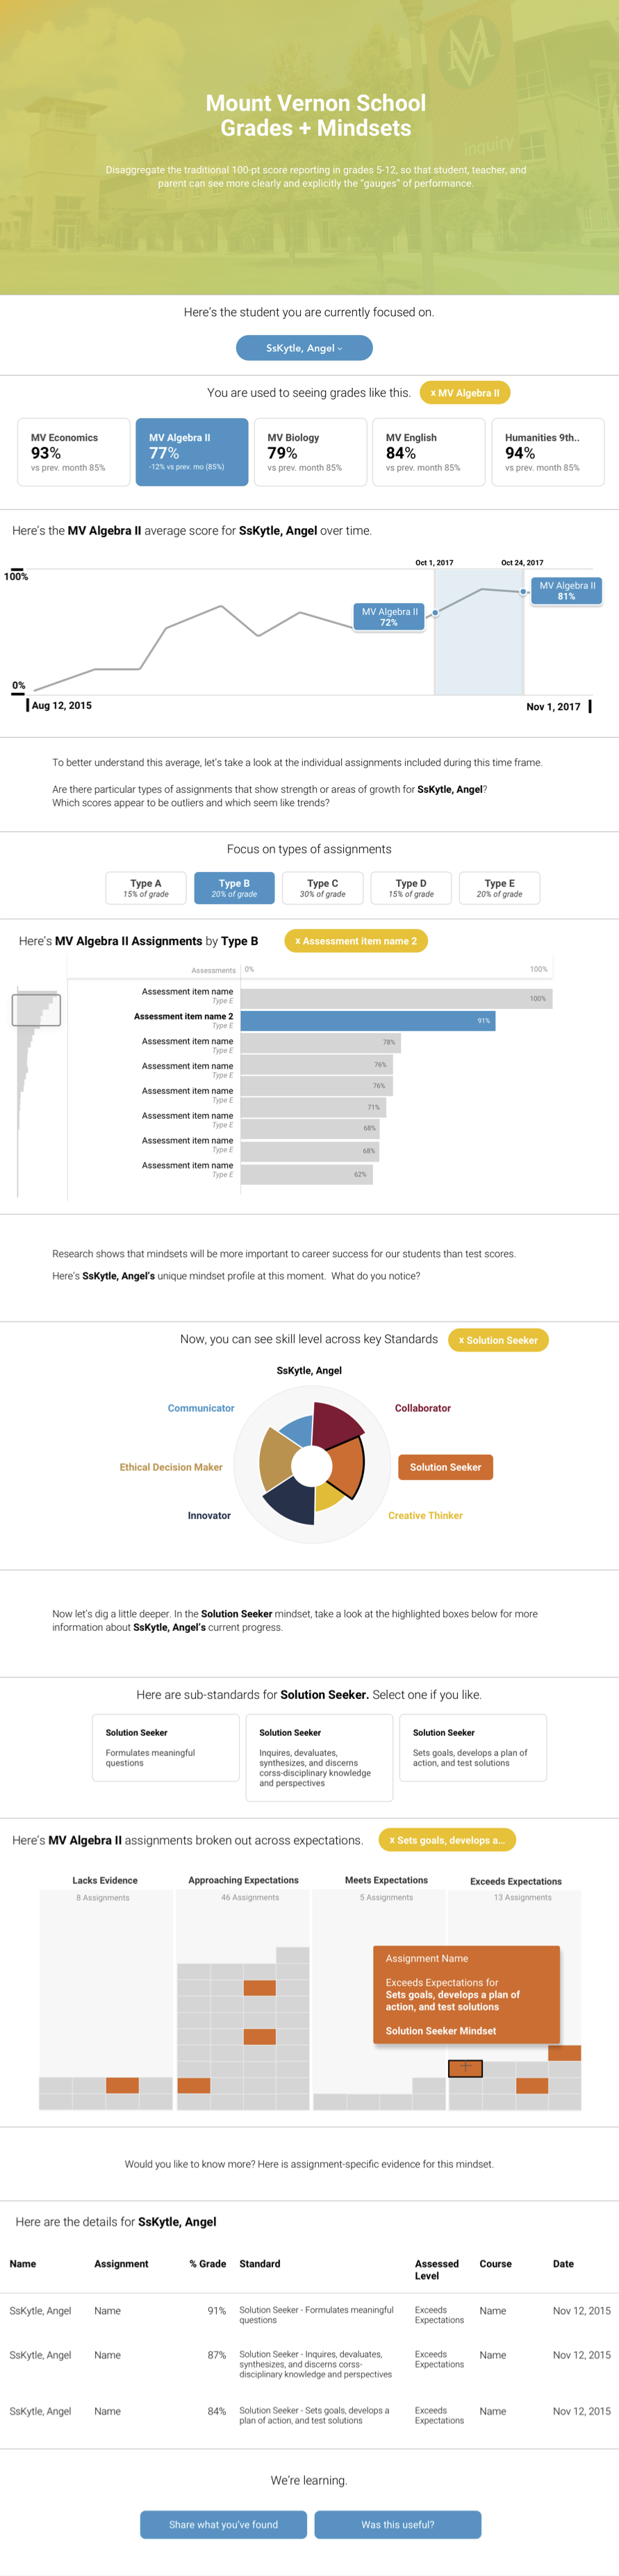Click the Solution Seeker mindset label button
This screenshot has height=2576, width=619.
click(x=445, y=1467)
